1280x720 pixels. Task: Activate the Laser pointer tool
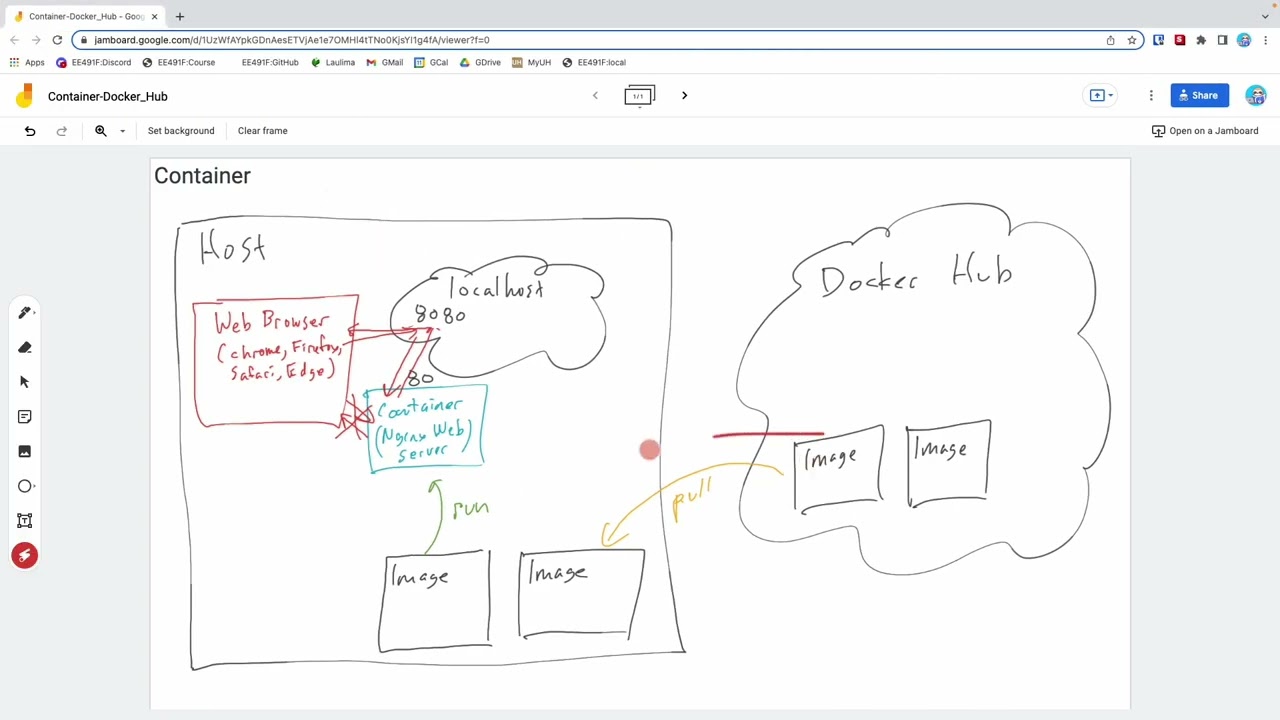tap(25, 556)
